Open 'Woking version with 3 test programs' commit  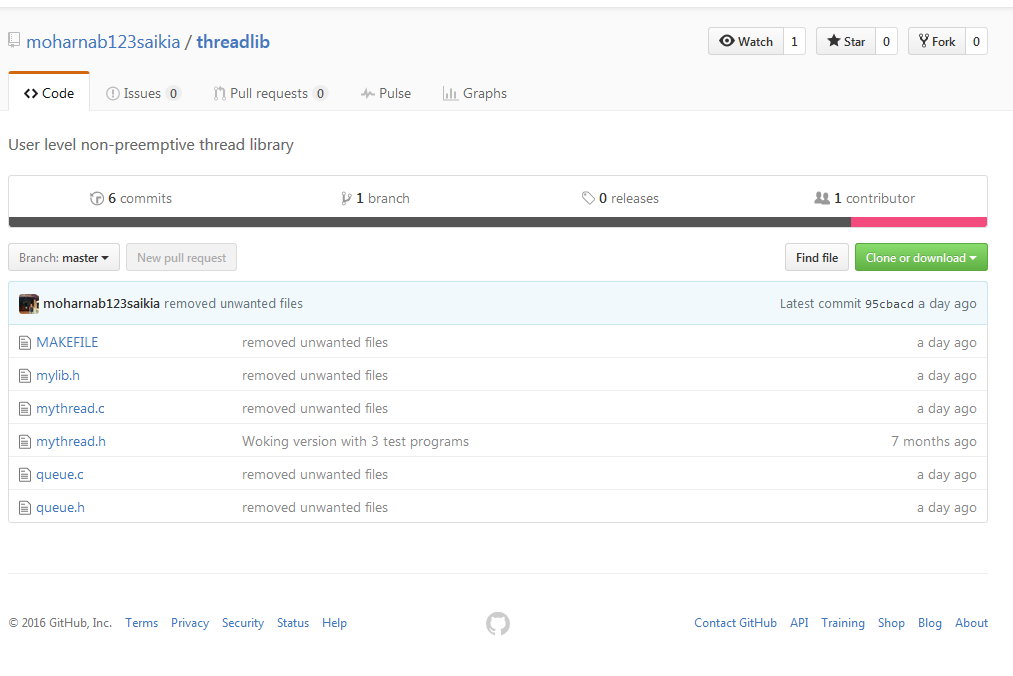coord(355,441)
